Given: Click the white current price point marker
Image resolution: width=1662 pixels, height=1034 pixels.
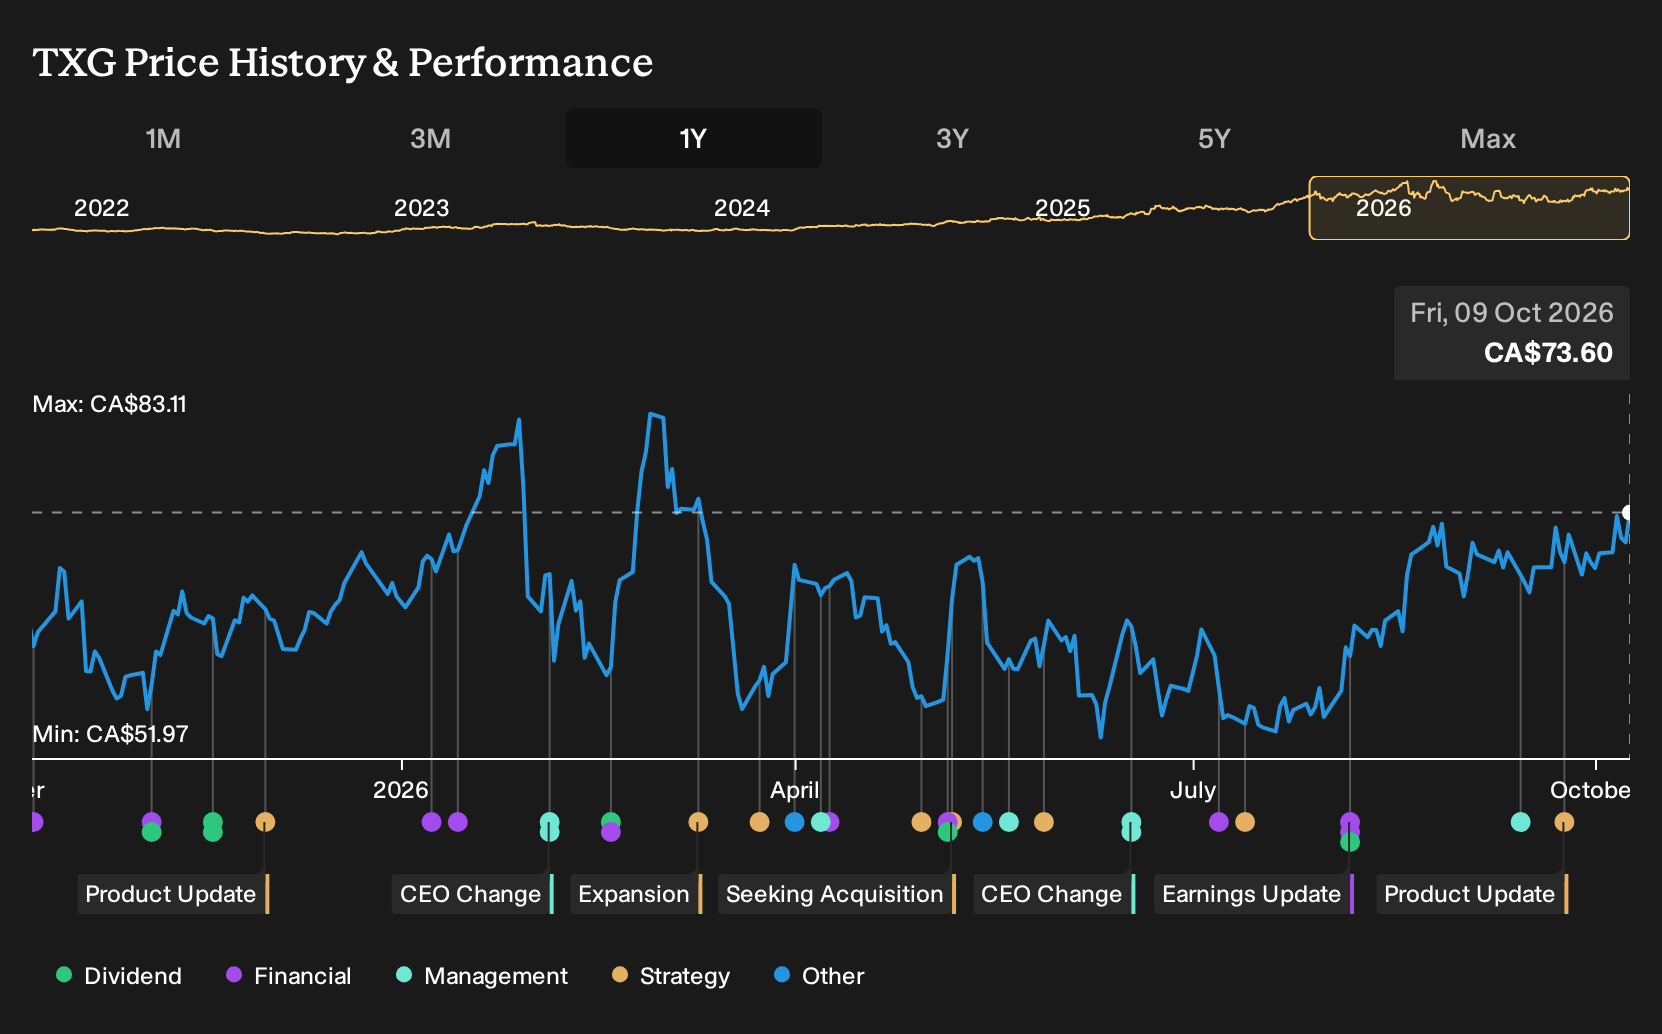Looking at the screenshot, I should tap(1627, 513).
